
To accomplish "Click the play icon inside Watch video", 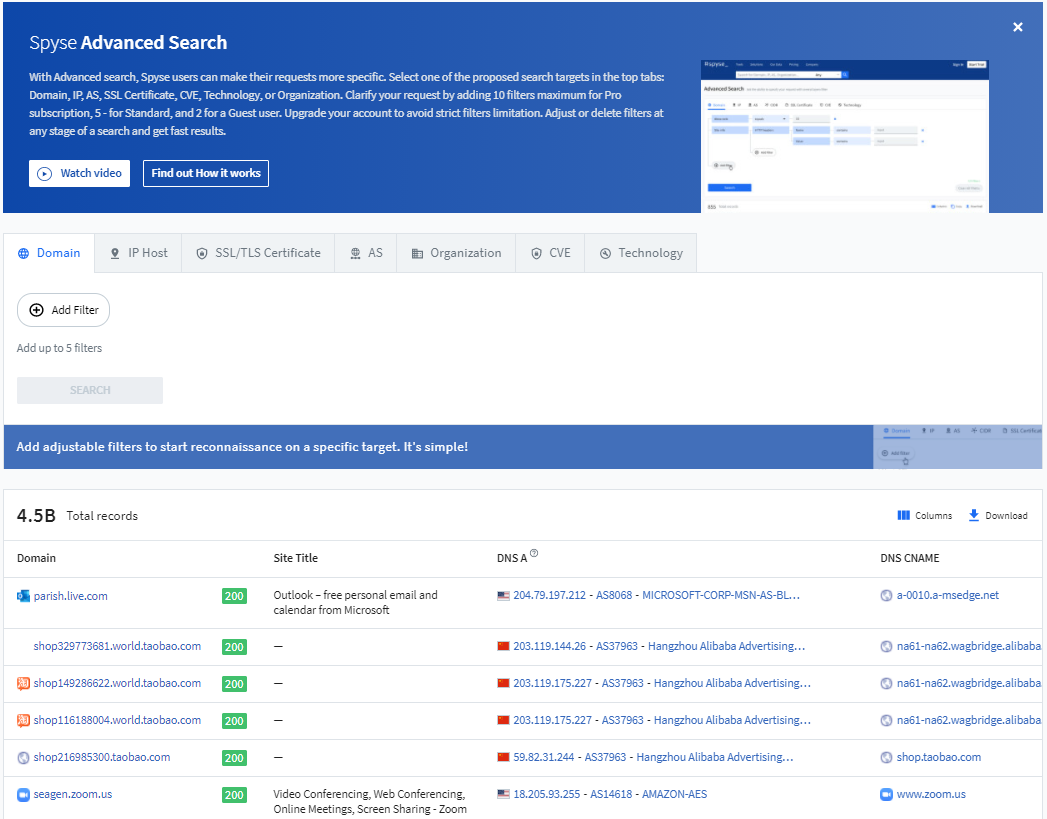I will pyautogui.click(x=43, y=173).
